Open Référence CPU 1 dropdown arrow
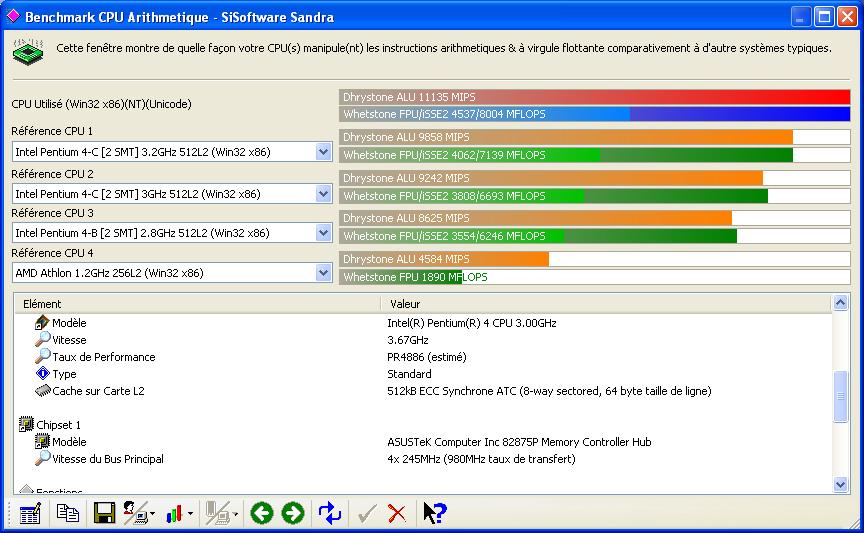 [x=323, y=152]
